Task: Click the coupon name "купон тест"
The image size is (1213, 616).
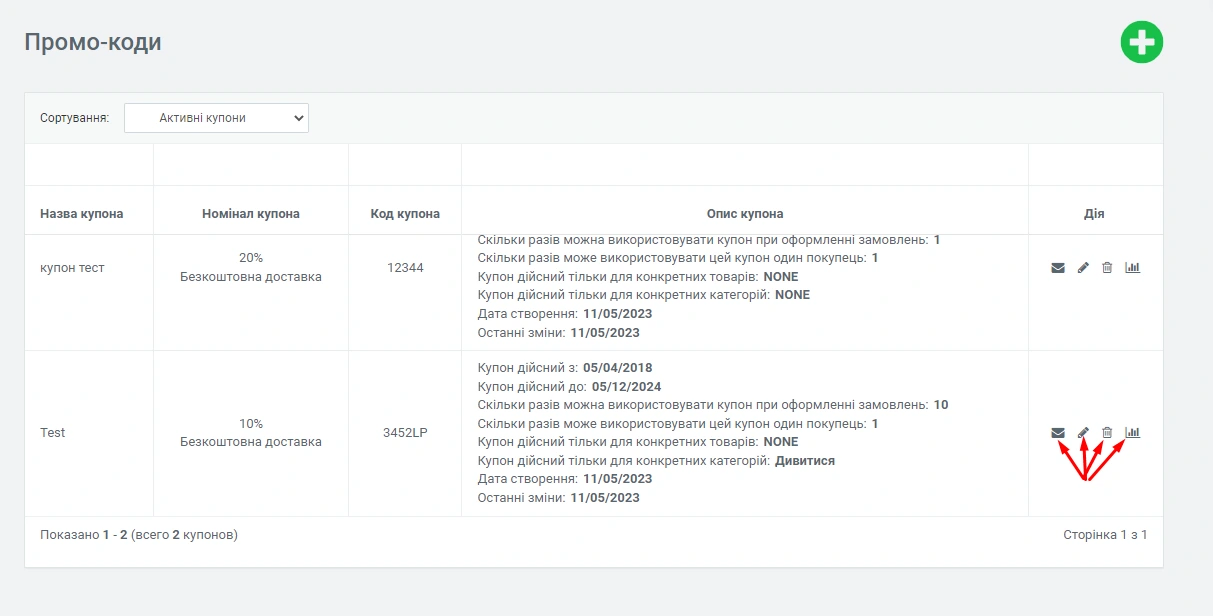Action: coord(72,268)
